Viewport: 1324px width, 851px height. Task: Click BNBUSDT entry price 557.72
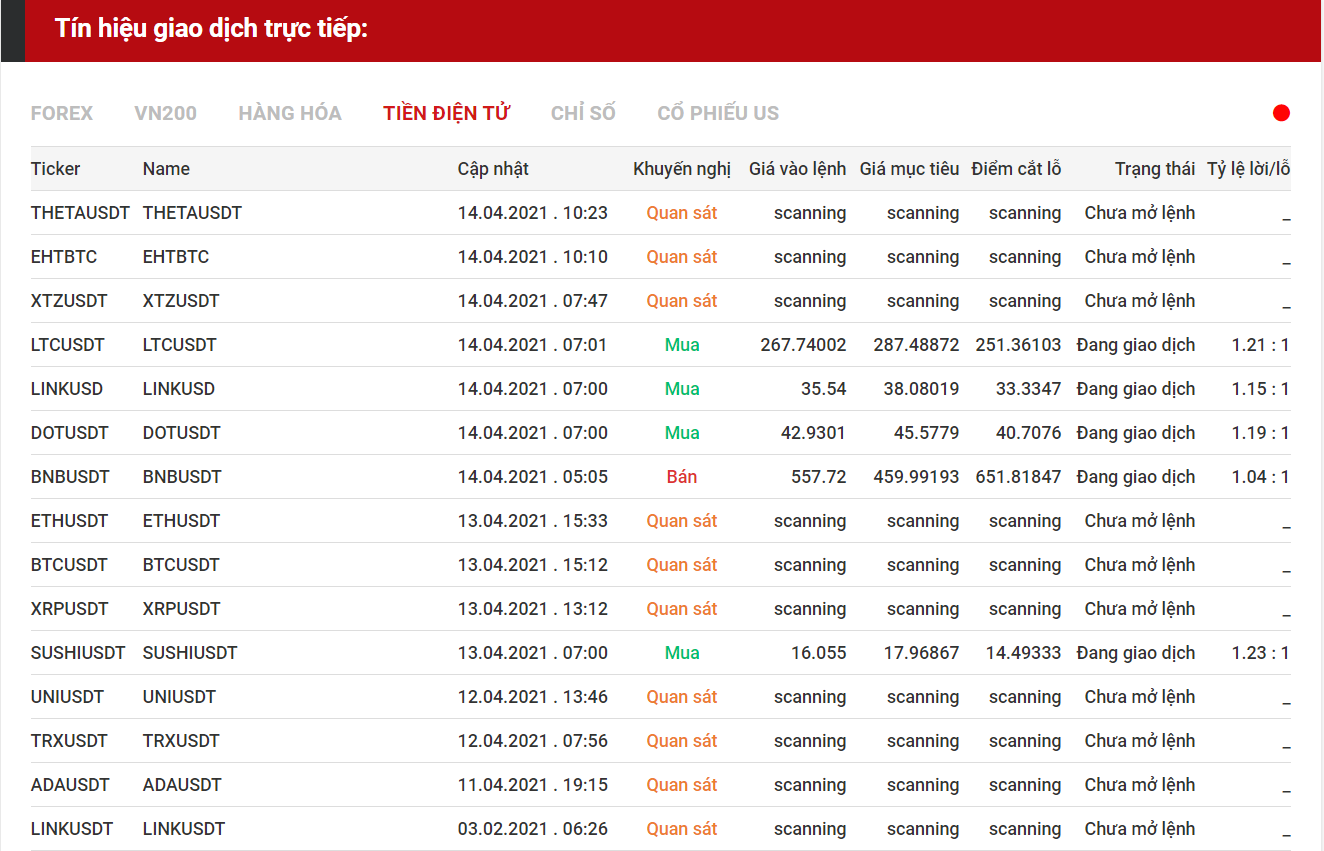point(819,477)
